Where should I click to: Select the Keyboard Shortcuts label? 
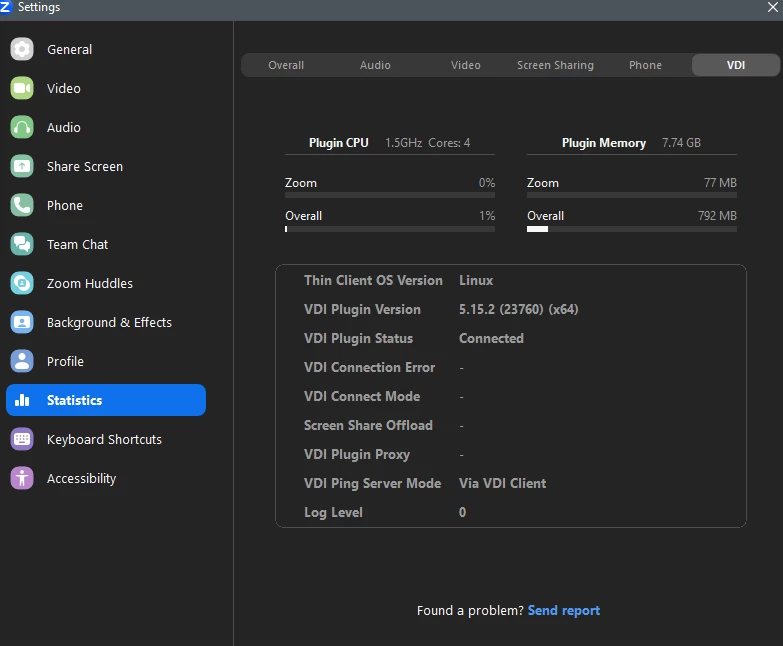tap(104, 439)
